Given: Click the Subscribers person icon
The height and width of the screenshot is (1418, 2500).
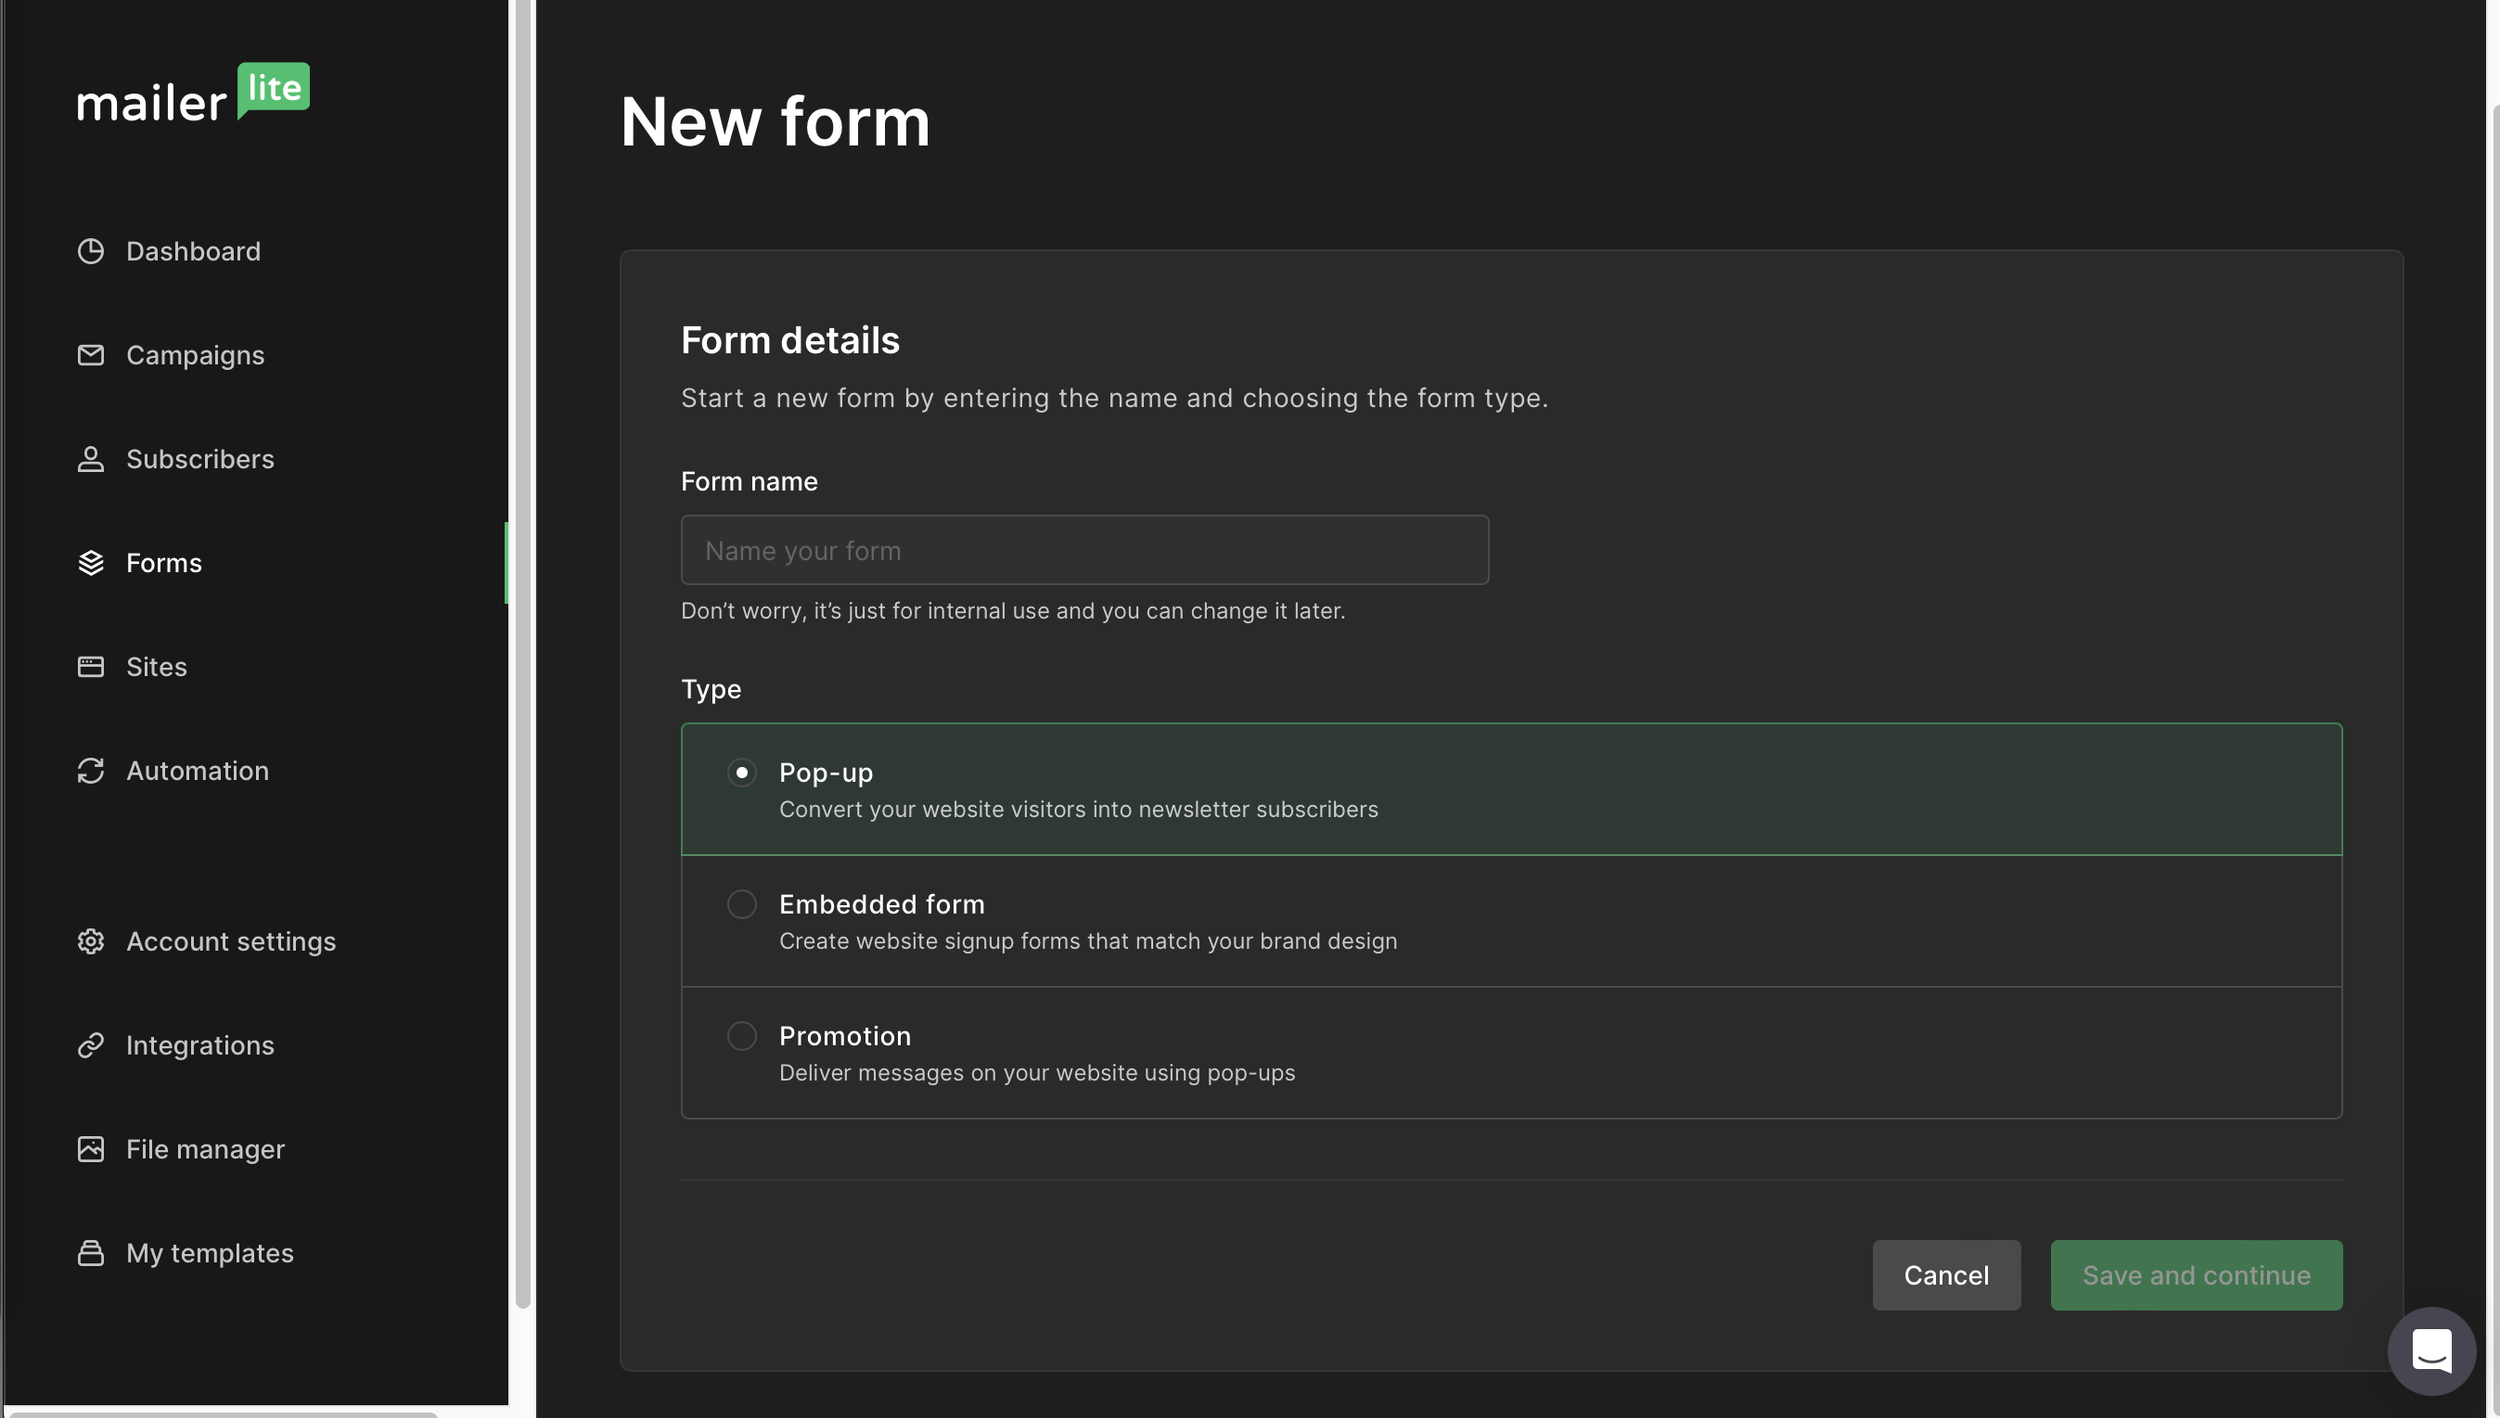Looking at the screenshot, I should 91,459.
